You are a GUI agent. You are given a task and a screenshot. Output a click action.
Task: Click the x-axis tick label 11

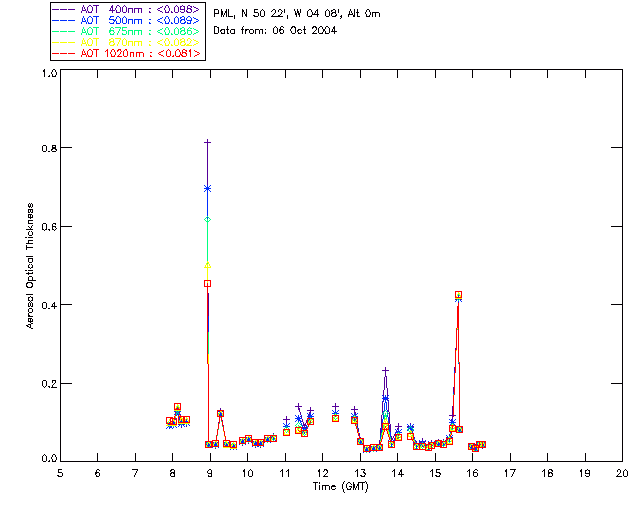tap(284, 473)
